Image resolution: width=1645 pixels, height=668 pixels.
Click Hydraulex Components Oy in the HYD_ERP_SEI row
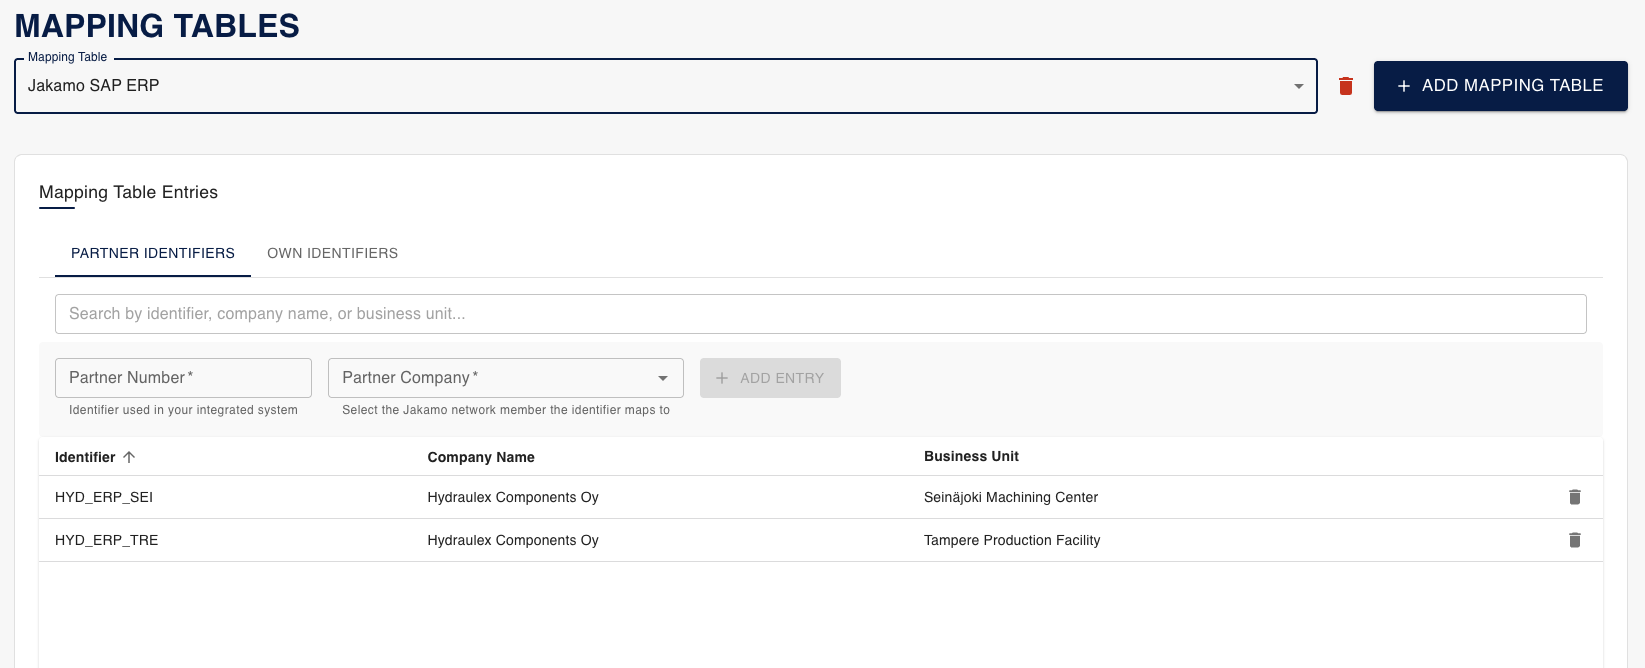pyautogui.click(x=513, y=497)
